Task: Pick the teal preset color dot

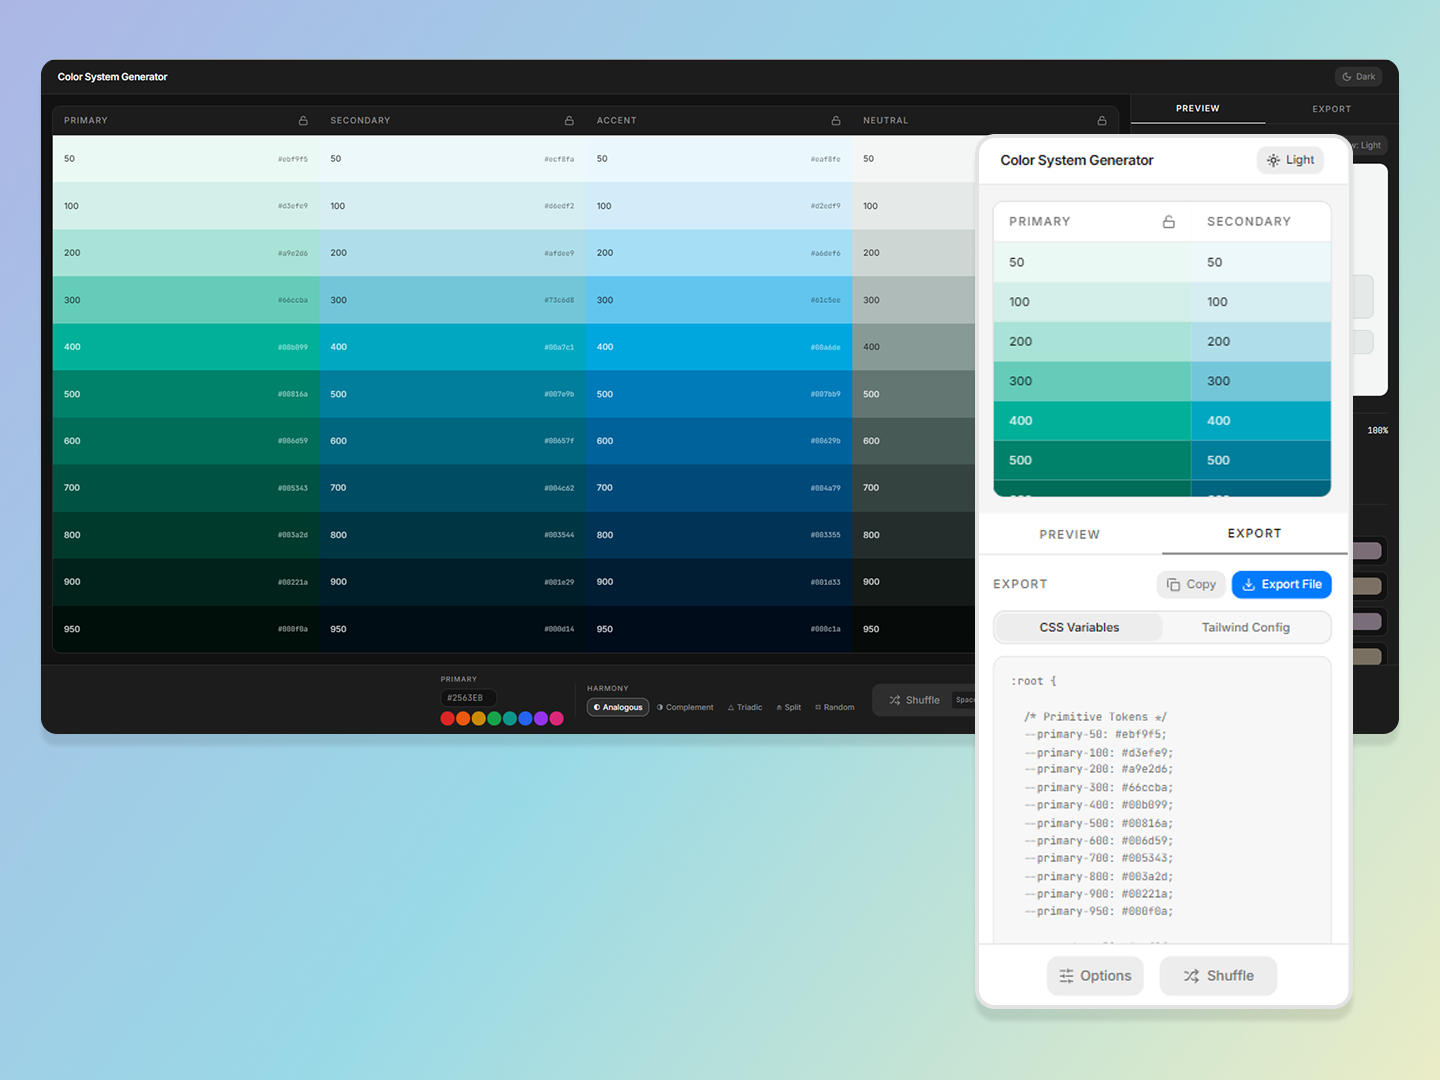Action: (510, 719)
